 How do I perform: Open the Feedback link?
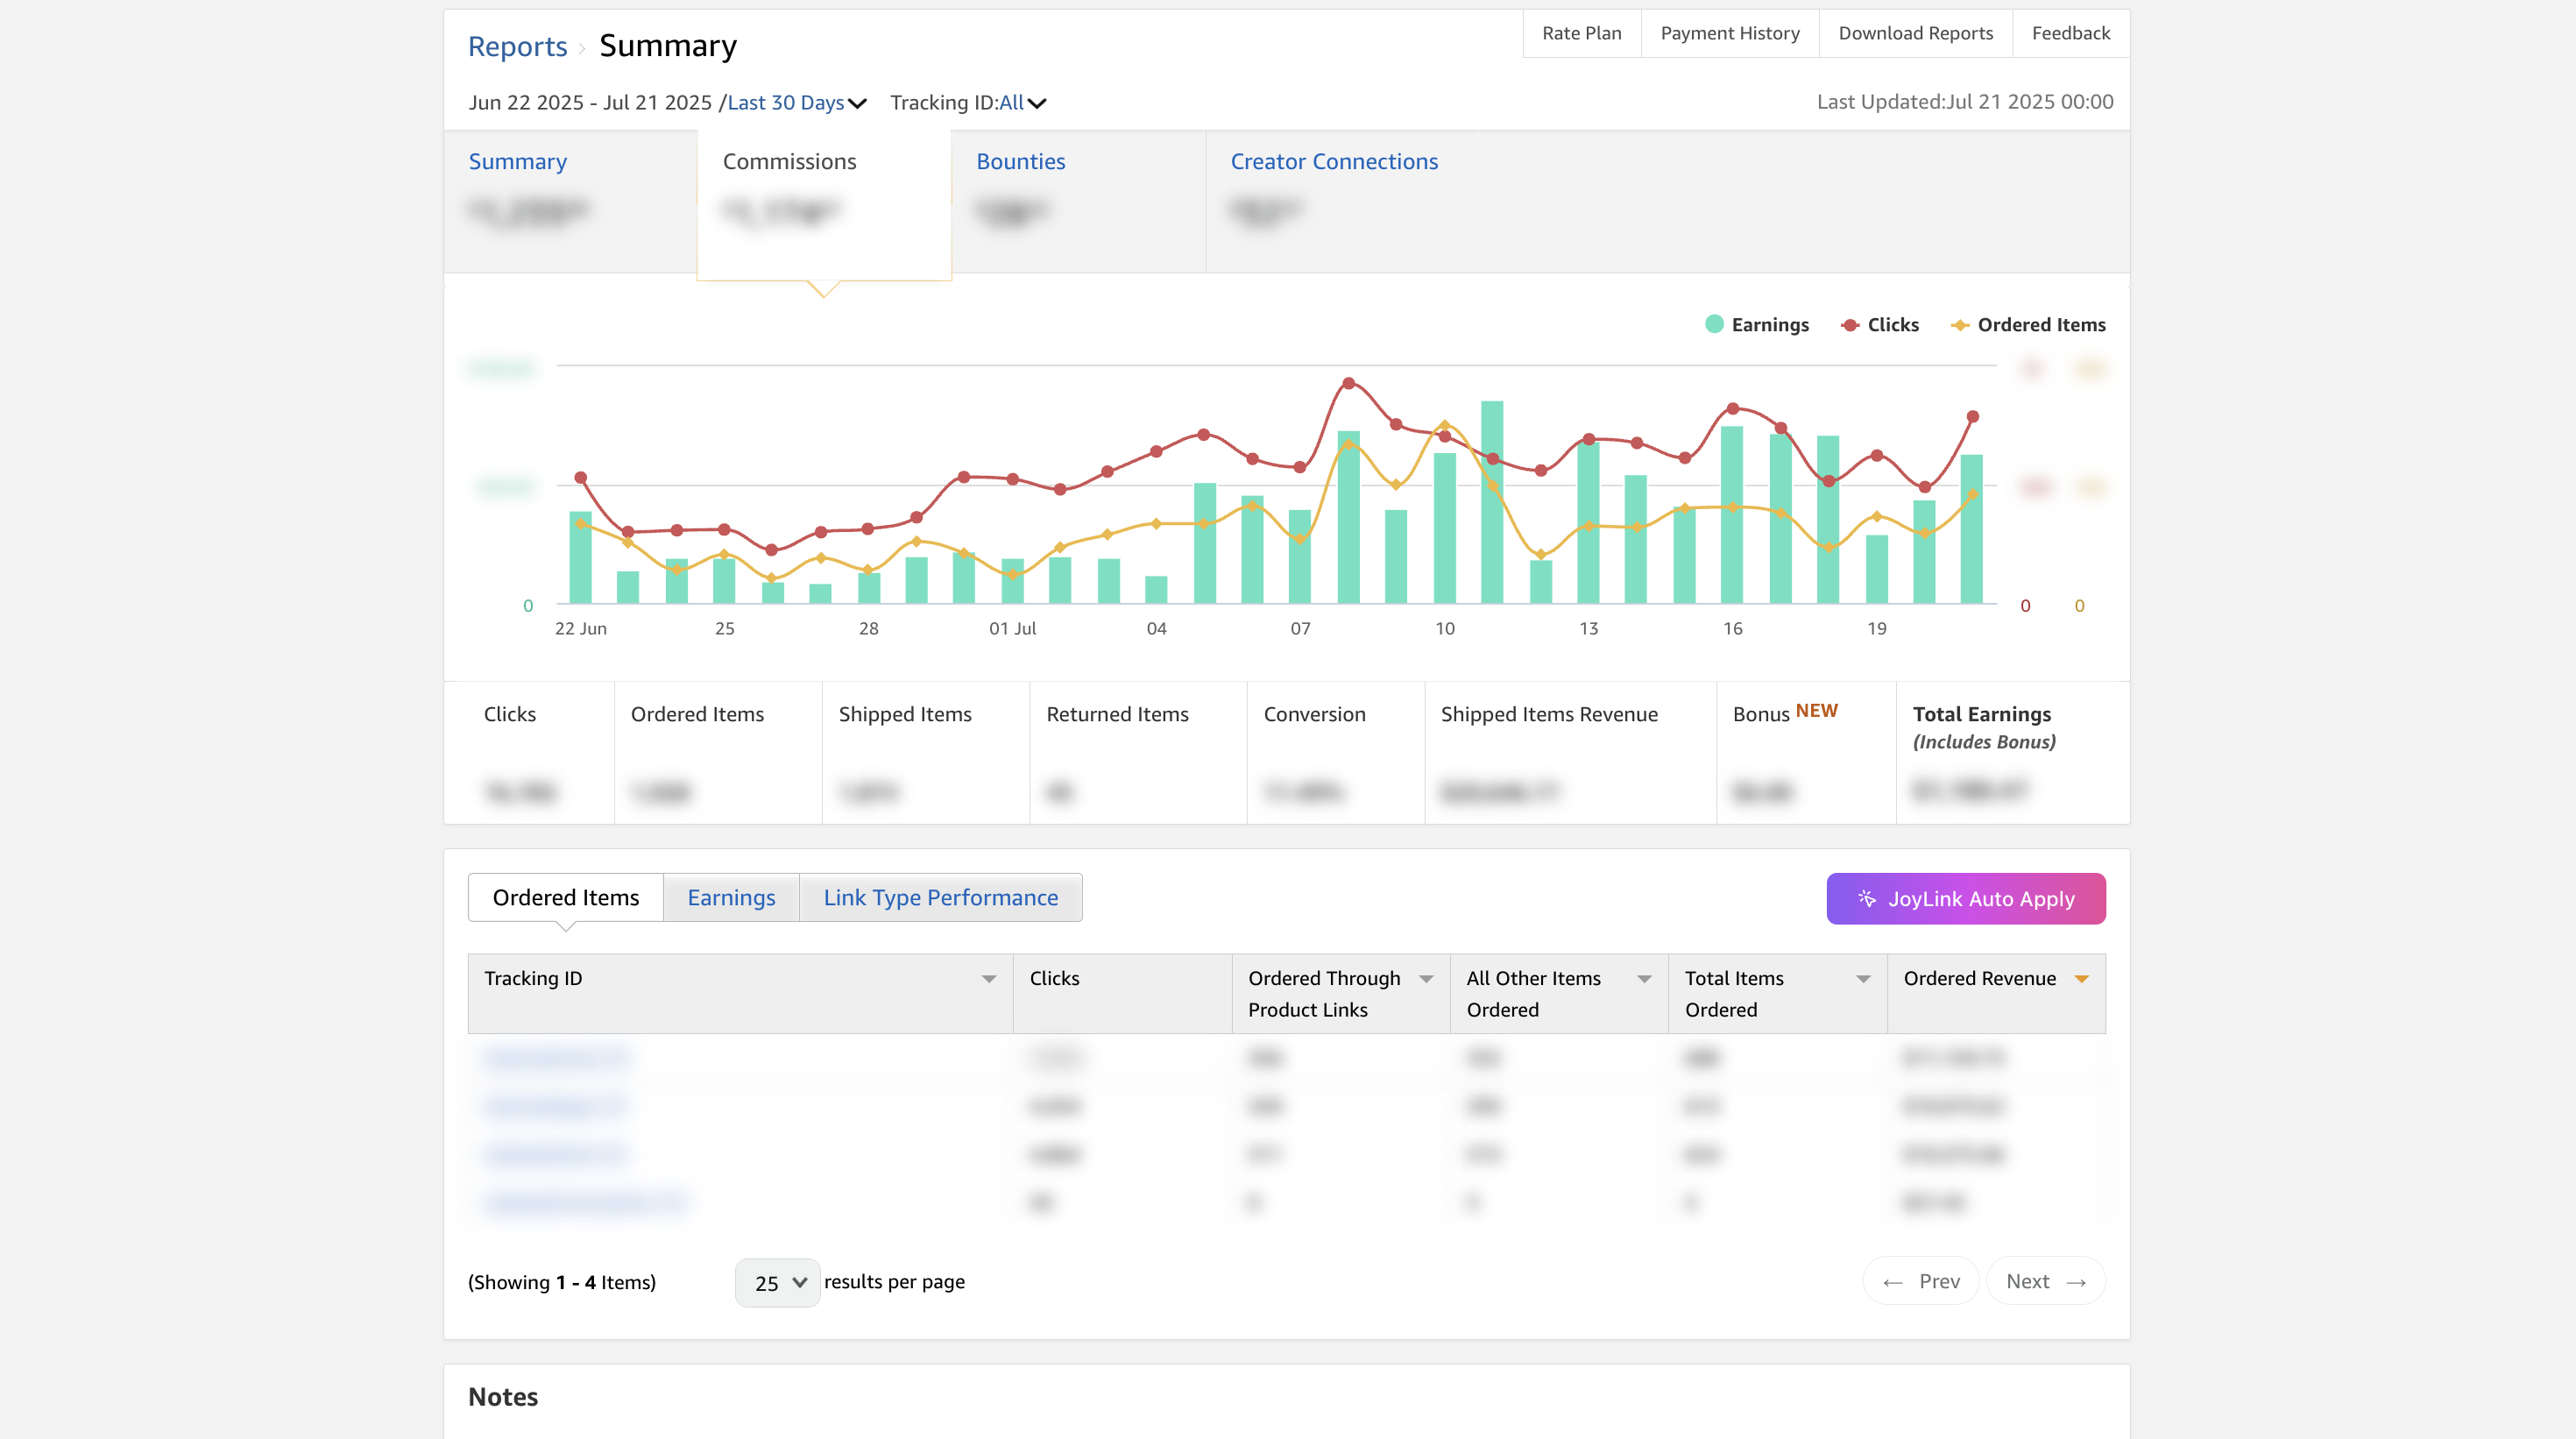[x=2070, y=33]
